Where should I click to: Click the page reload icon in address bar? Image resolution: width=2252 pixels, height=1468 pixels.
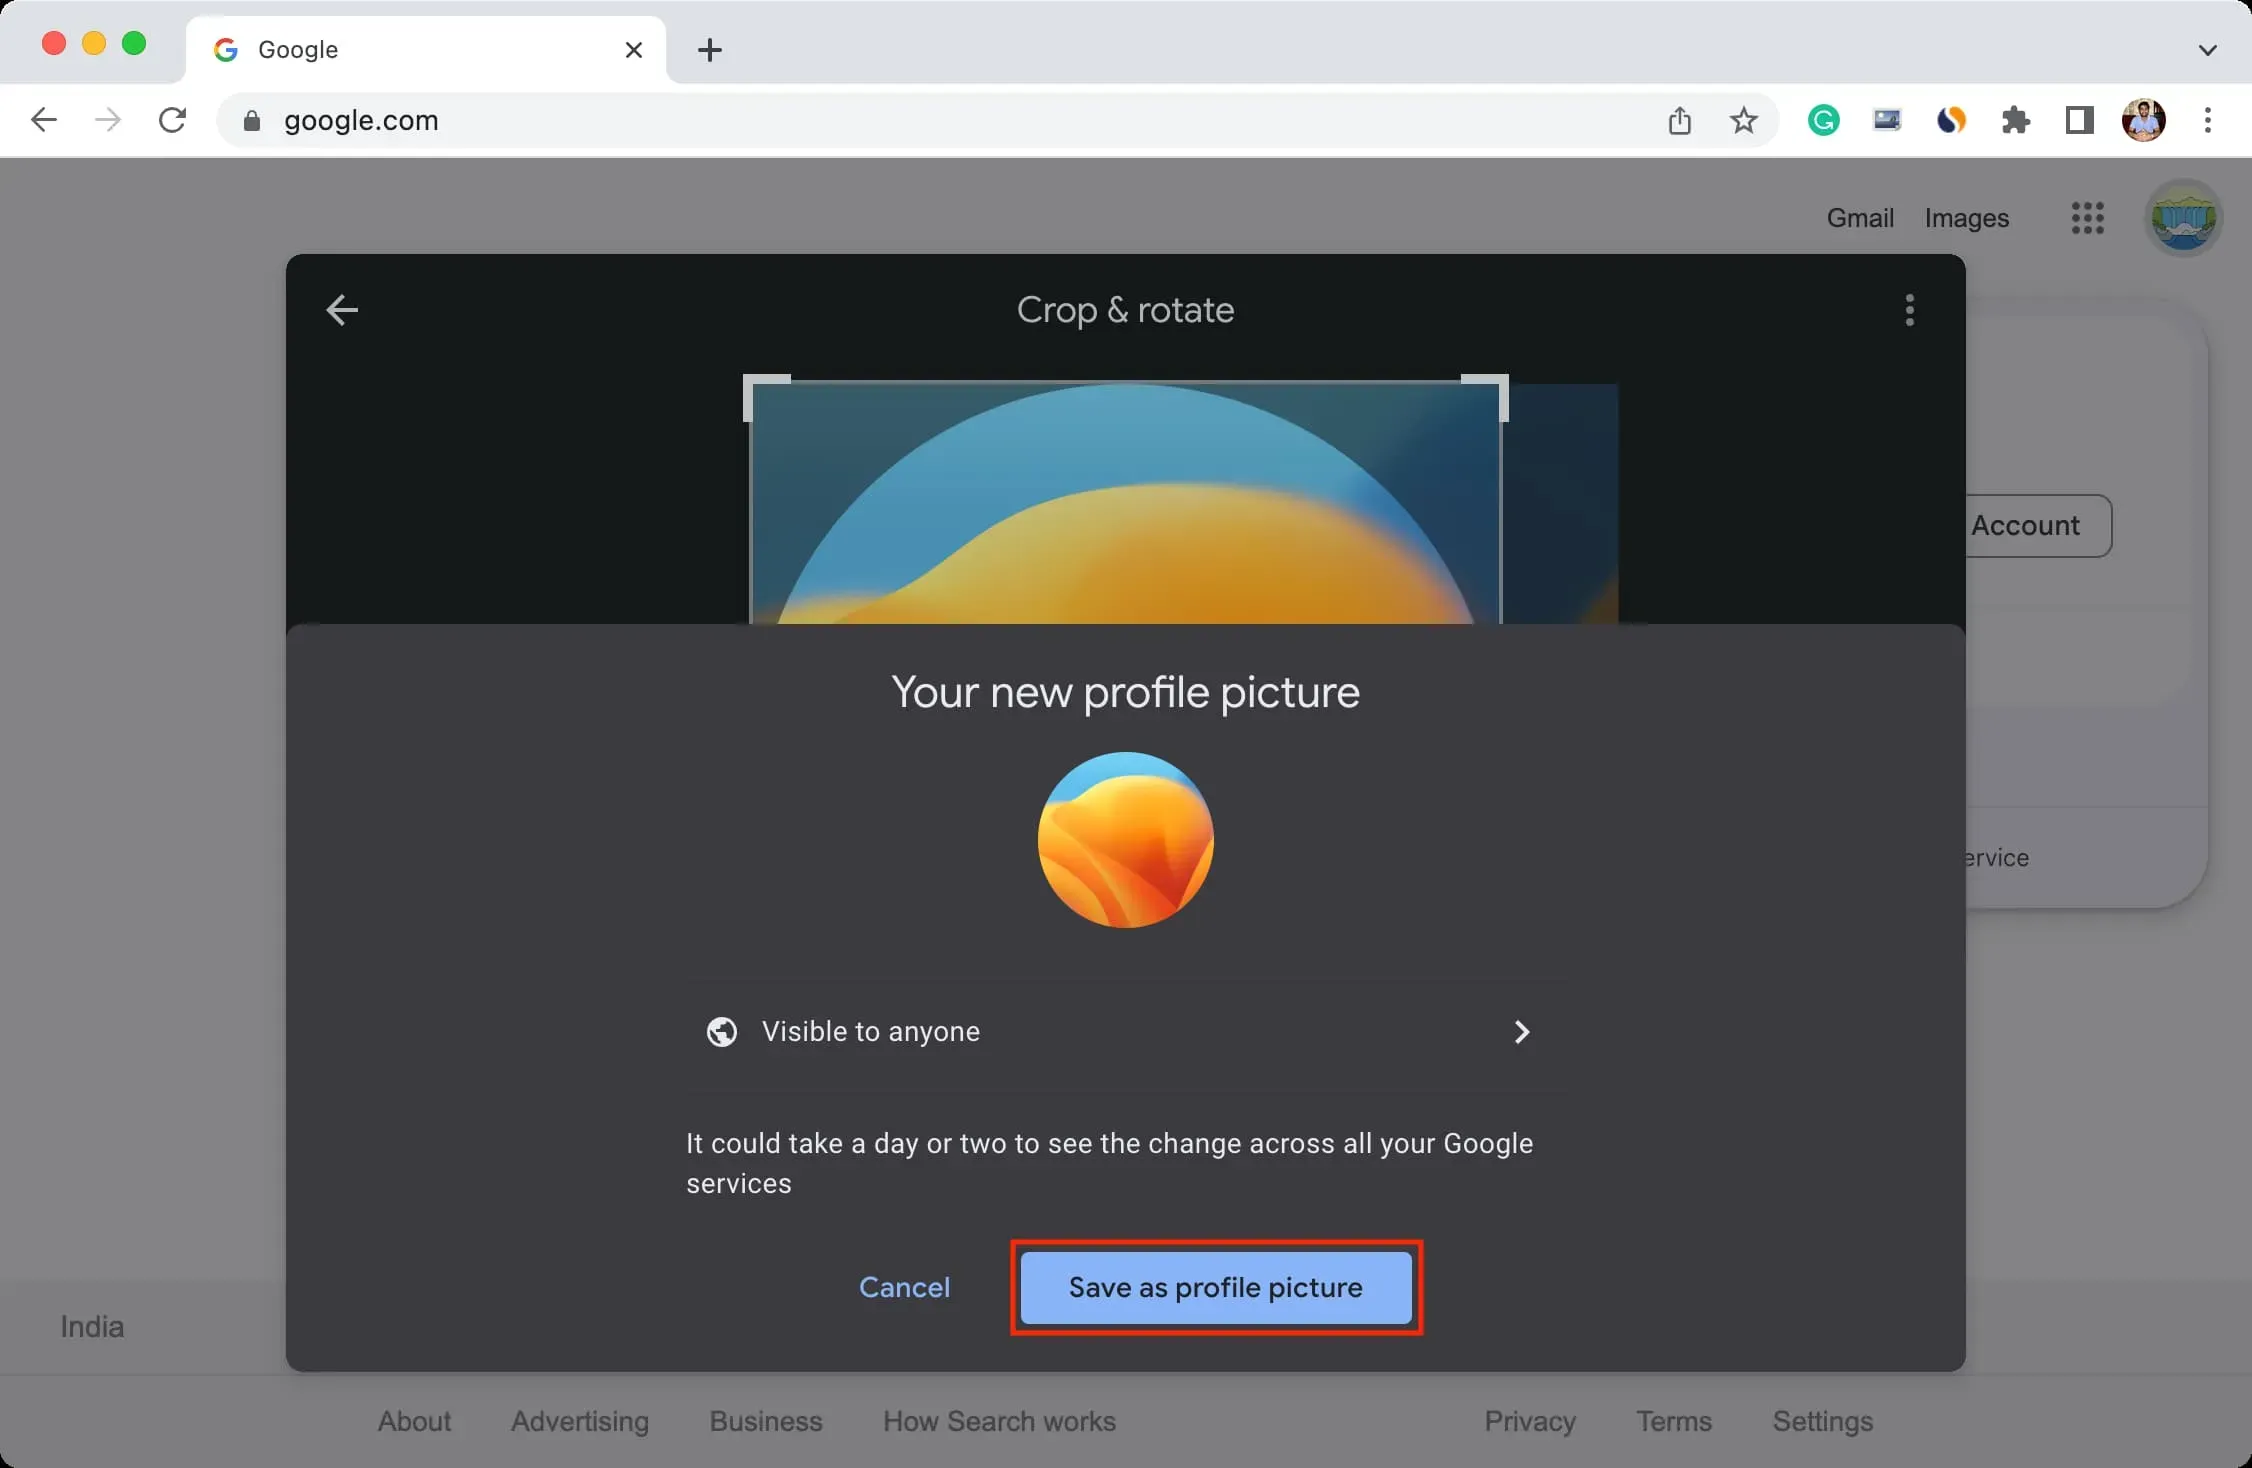tap(171, 118)
